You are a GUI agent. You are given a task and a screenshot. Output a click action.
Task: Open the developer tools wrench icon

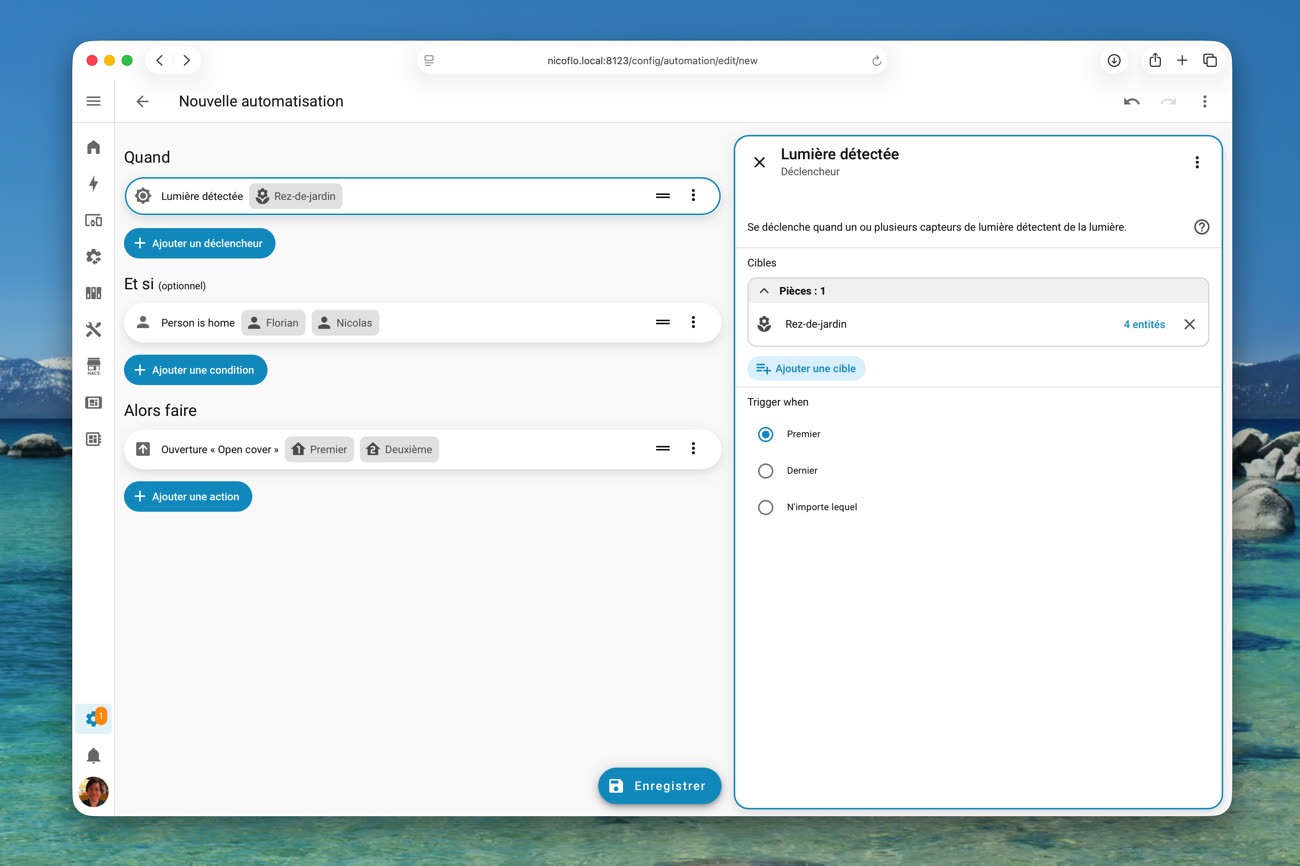[93, 329]
